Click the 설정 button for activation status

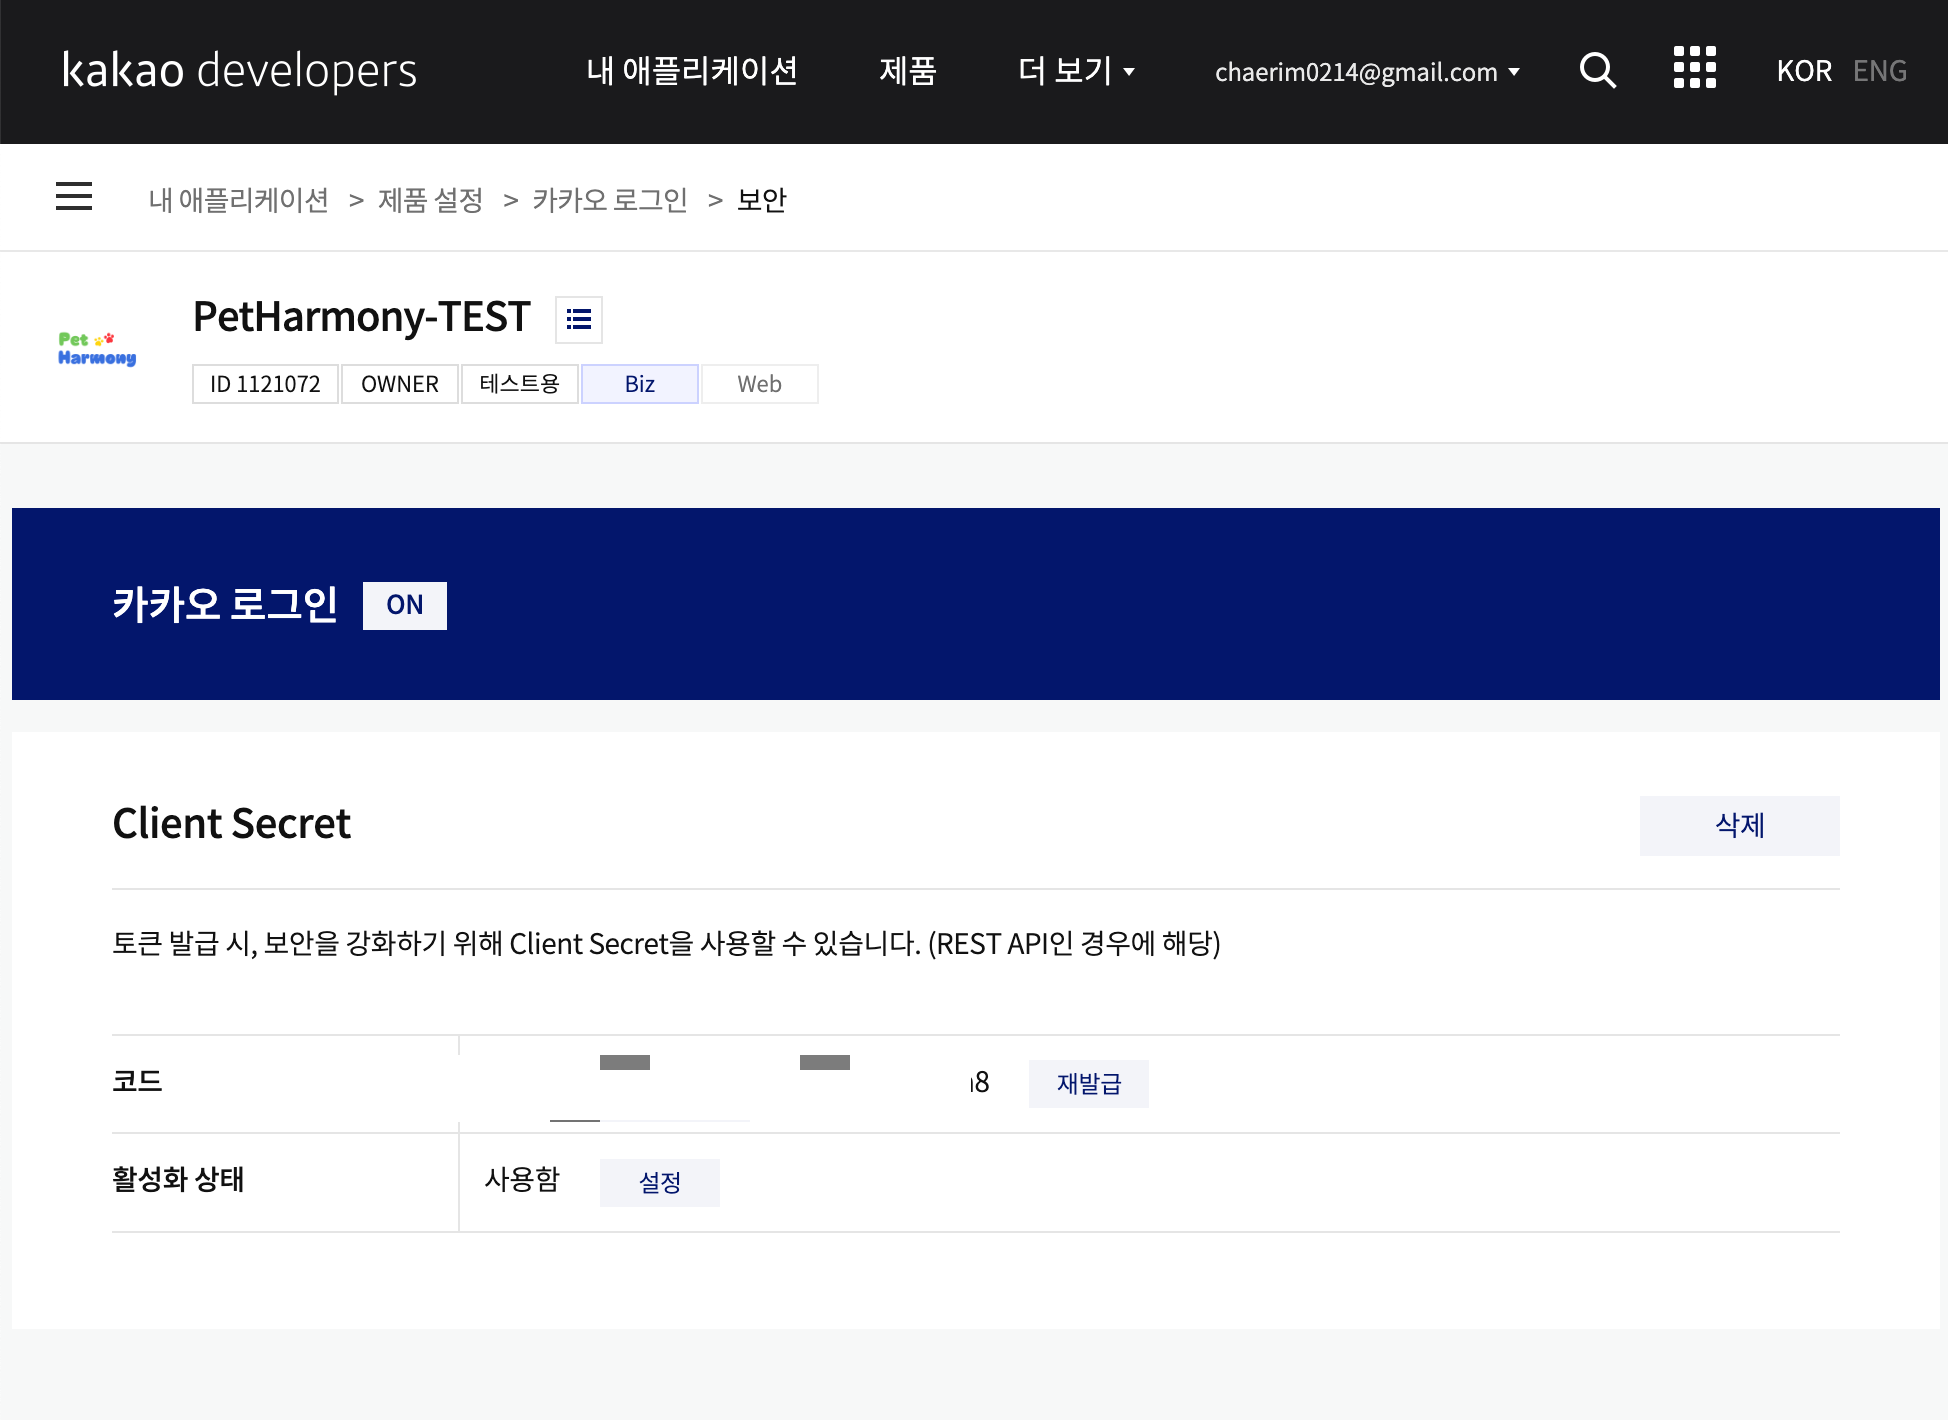tap(660, 1182)
